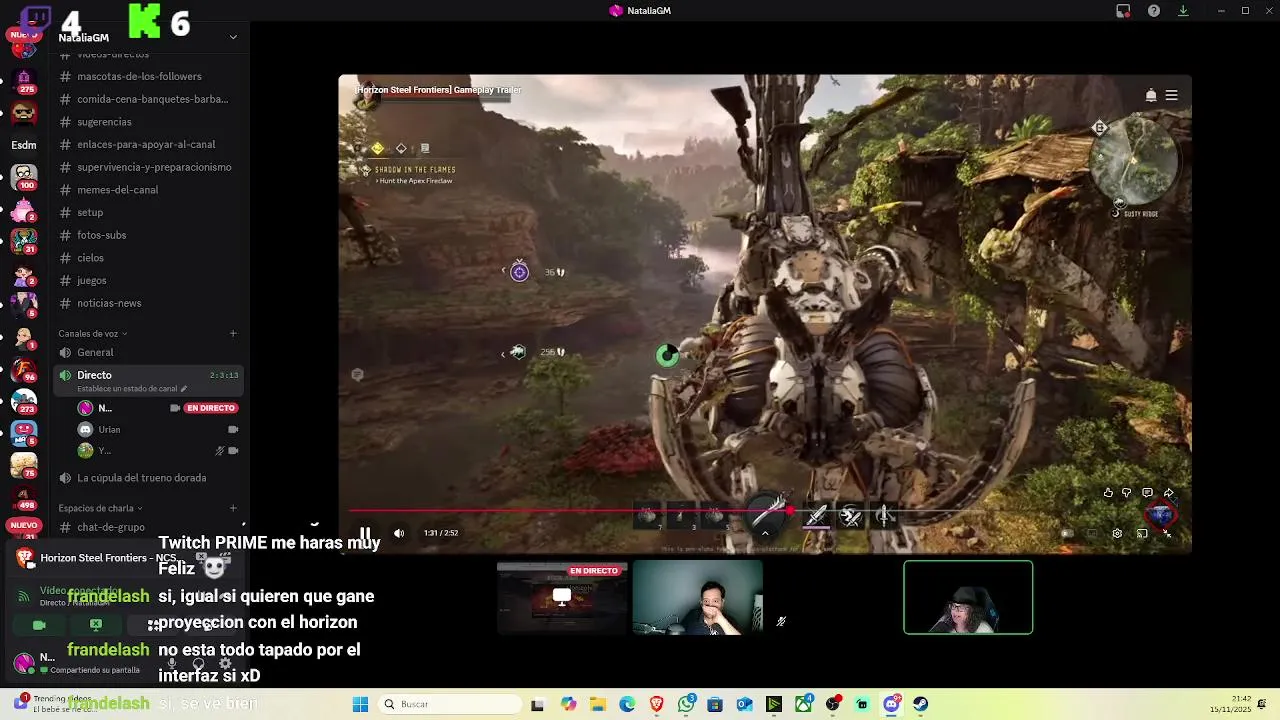Open Outlook from the taskbar
Screen dimensions: 1280x720
[744, 704]
